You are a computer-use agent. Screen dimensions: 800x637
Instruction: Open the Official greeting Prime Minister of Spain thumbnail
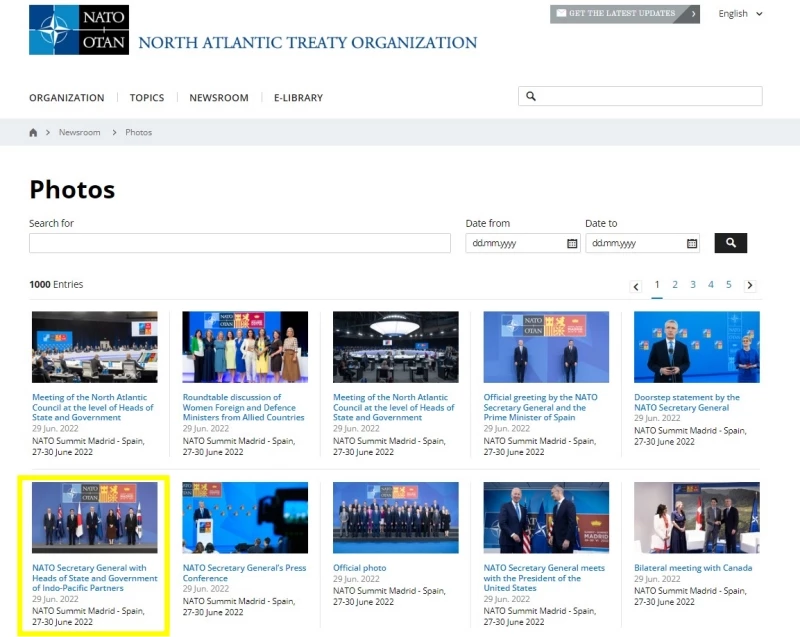click(546, 347)
